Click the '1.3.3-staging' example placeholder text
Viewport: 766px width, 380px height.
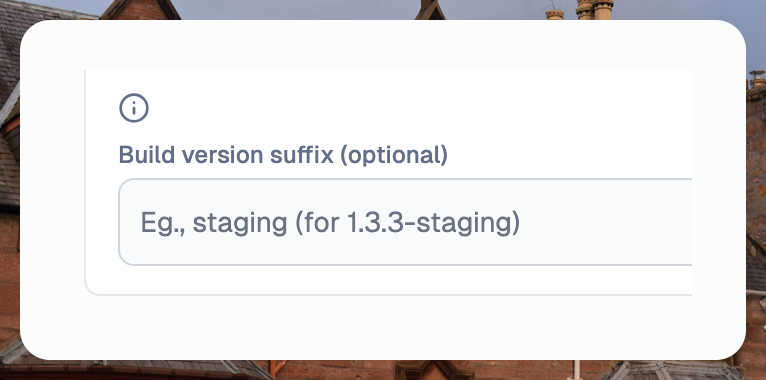(433, 223)
